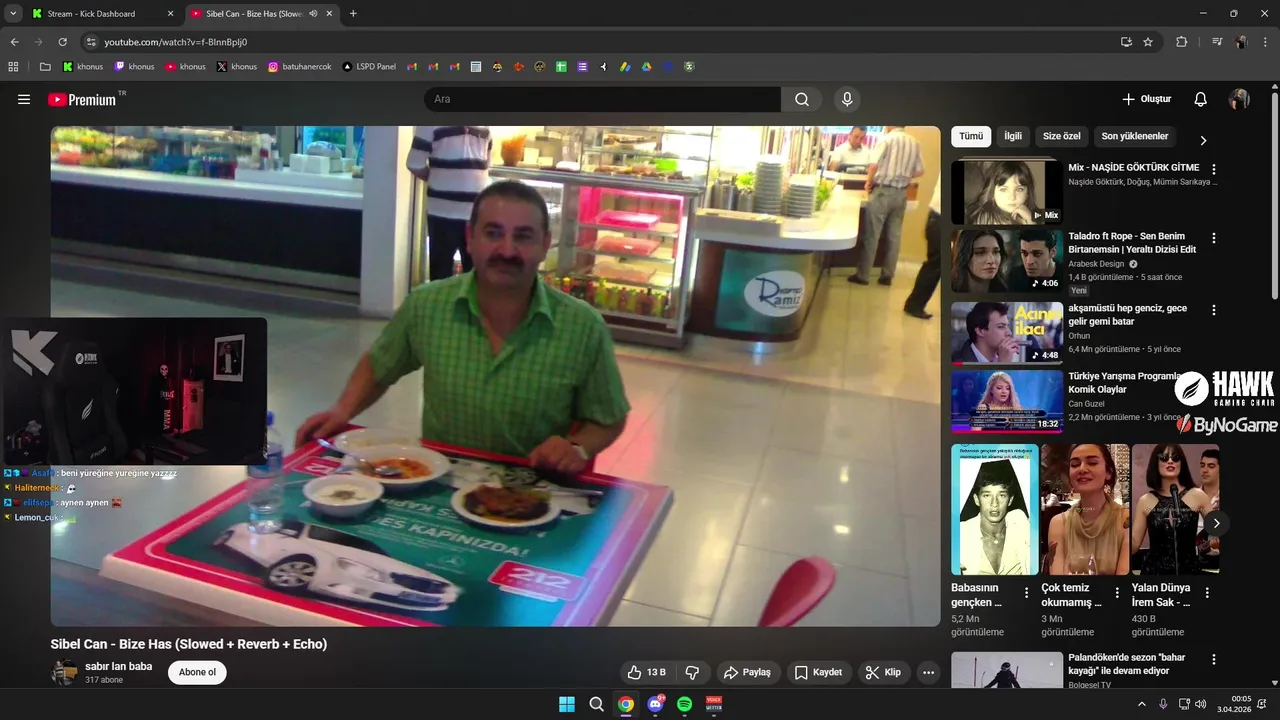Select the Sibel Can YouTube tab

[x=260, y=14]
